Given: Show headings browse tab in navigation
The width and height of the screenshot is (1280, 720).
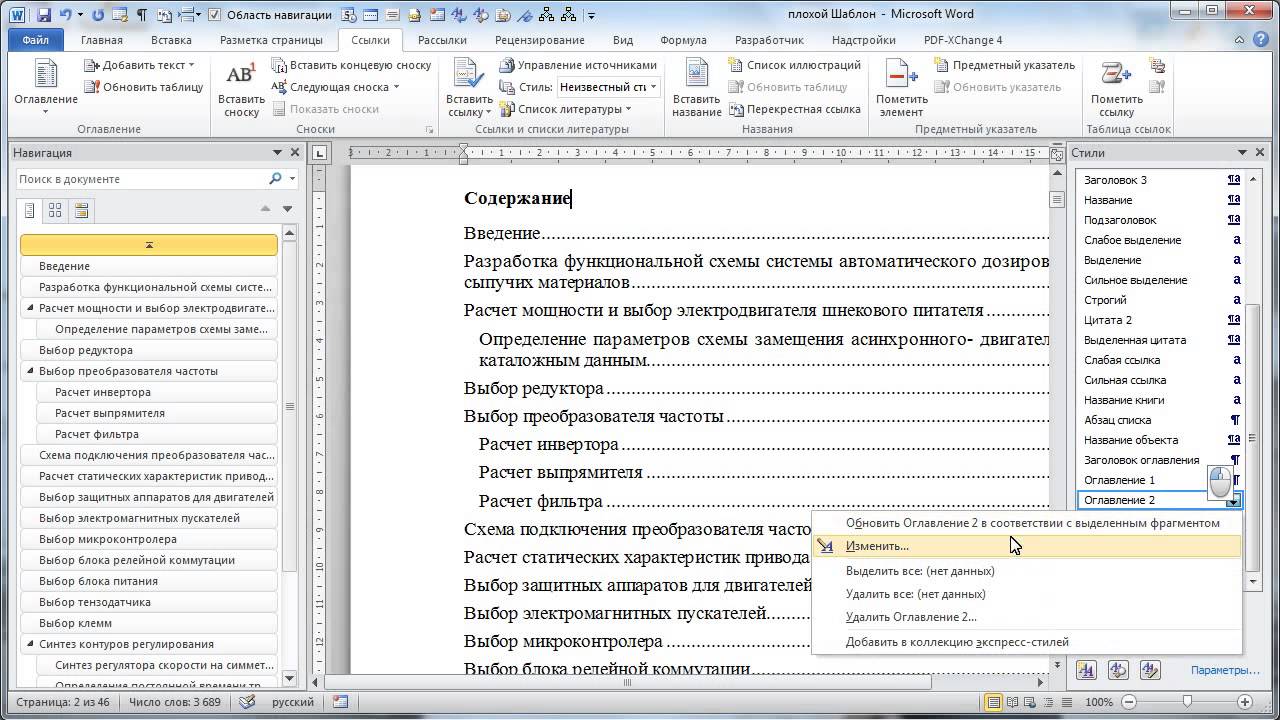Looking at the screenshot, I should pyautogui.click(x=30, y=210).
